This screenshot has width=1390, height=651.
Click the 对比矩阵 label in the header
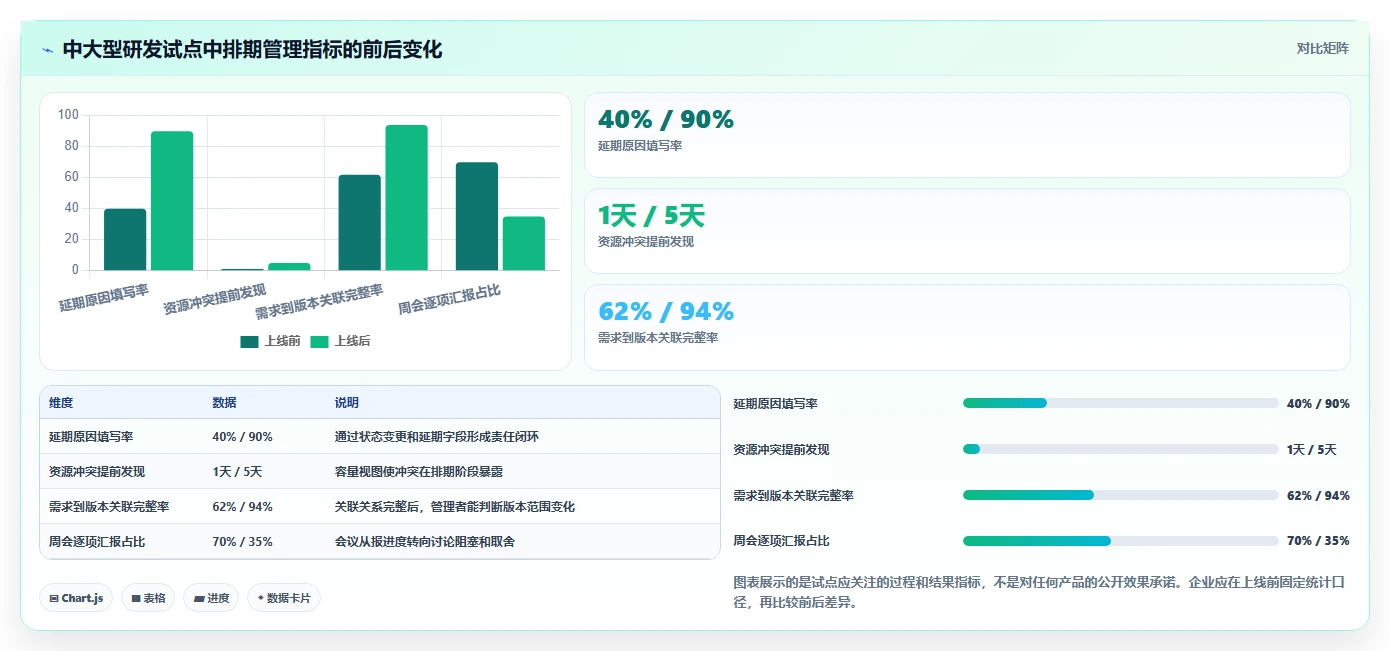tap(1322, 48)
